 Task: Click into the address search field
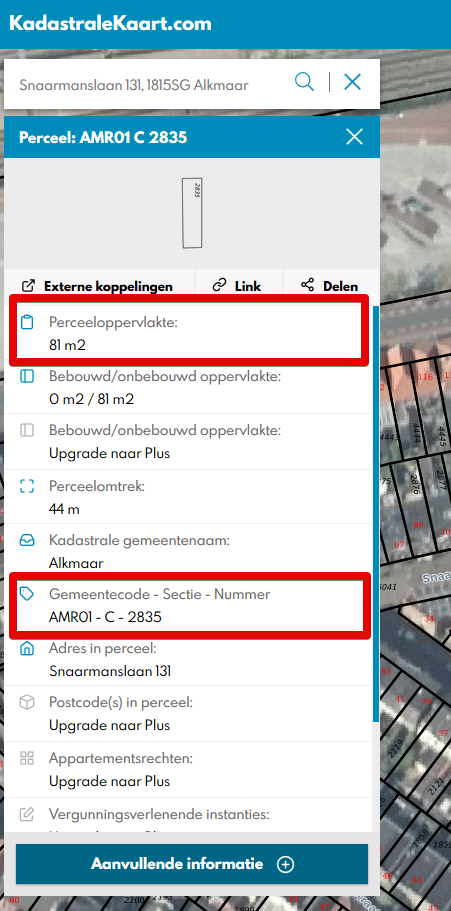pos(151,85)
